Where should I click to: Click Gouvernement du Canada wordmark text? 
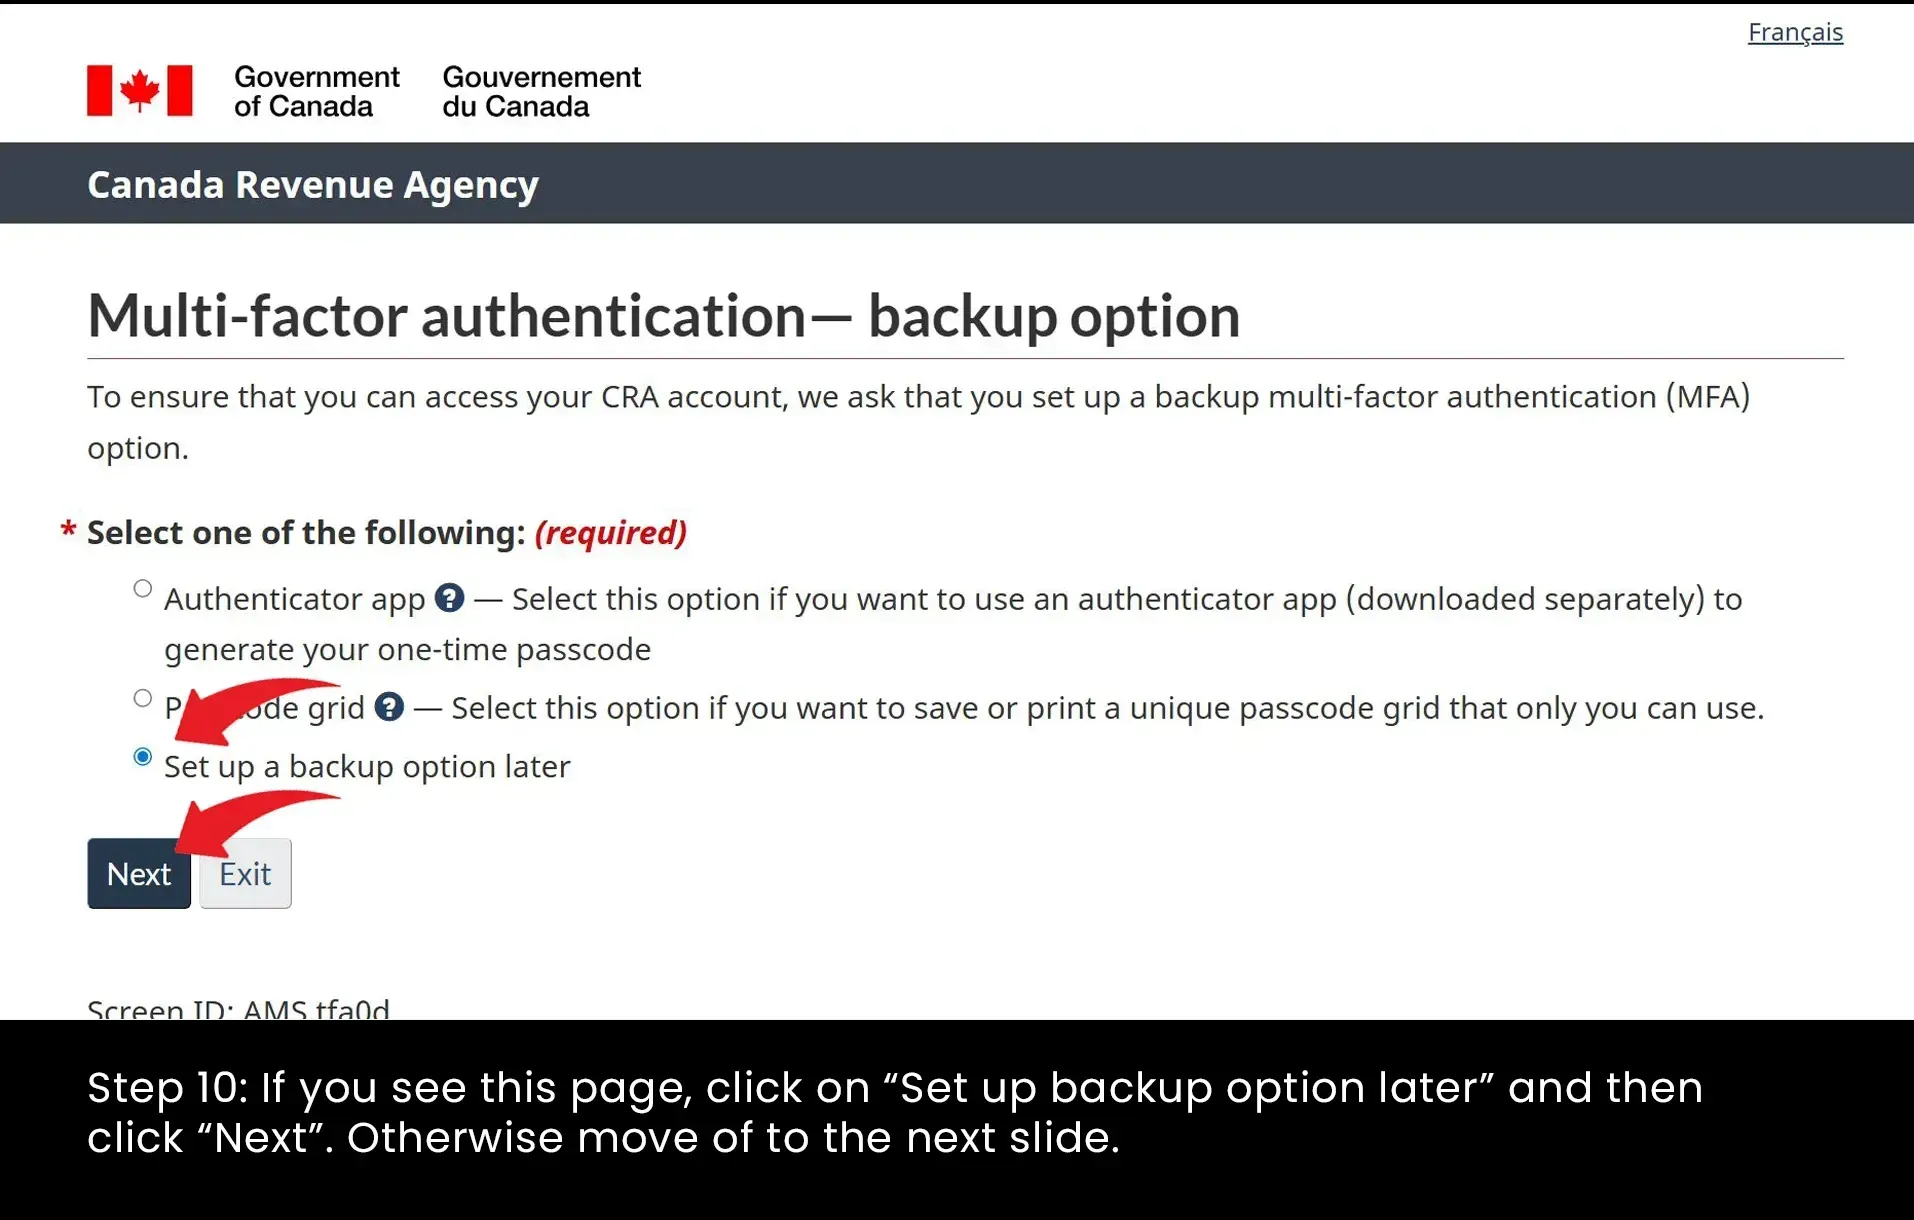click(x=541, y=91)
